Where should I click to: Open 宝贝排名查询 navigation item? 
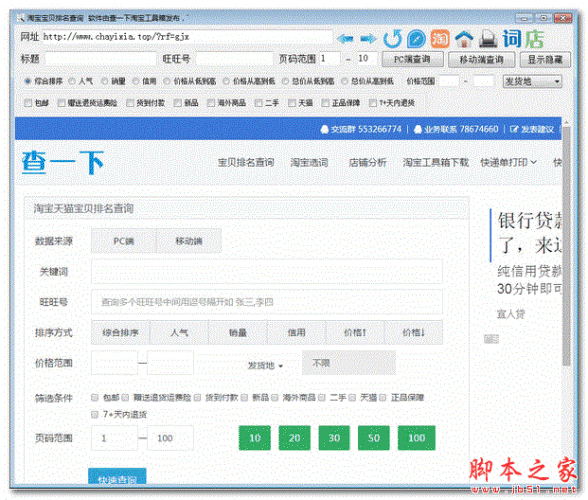246,162
